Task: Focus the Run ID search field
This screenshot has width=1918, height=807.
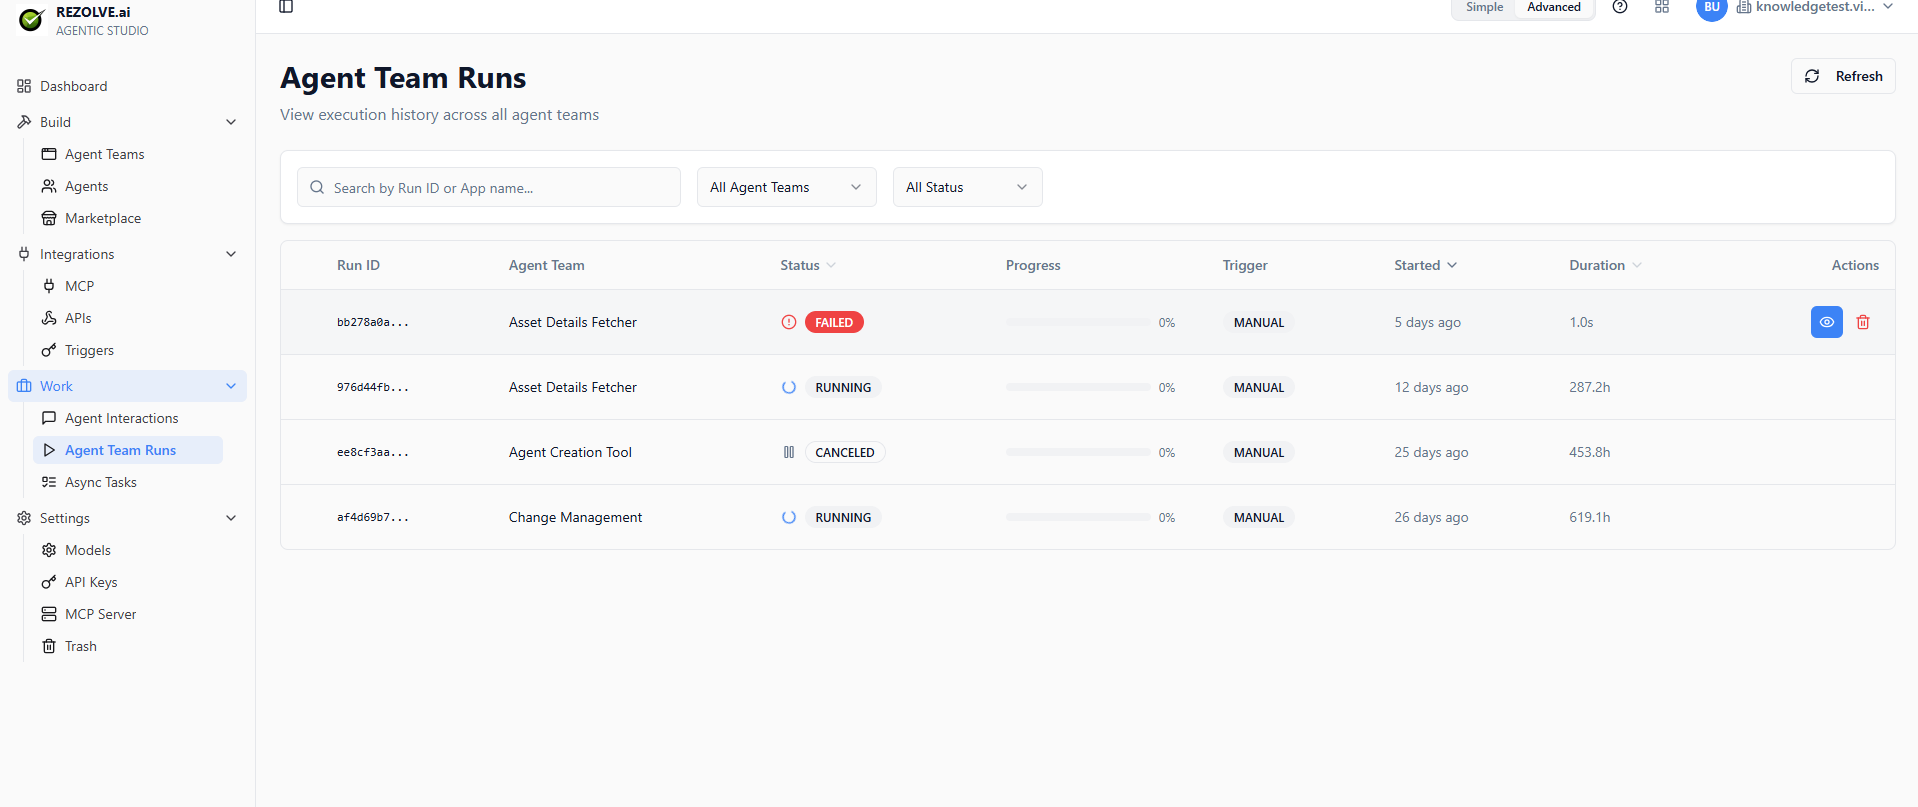Action: coord(489,187)
